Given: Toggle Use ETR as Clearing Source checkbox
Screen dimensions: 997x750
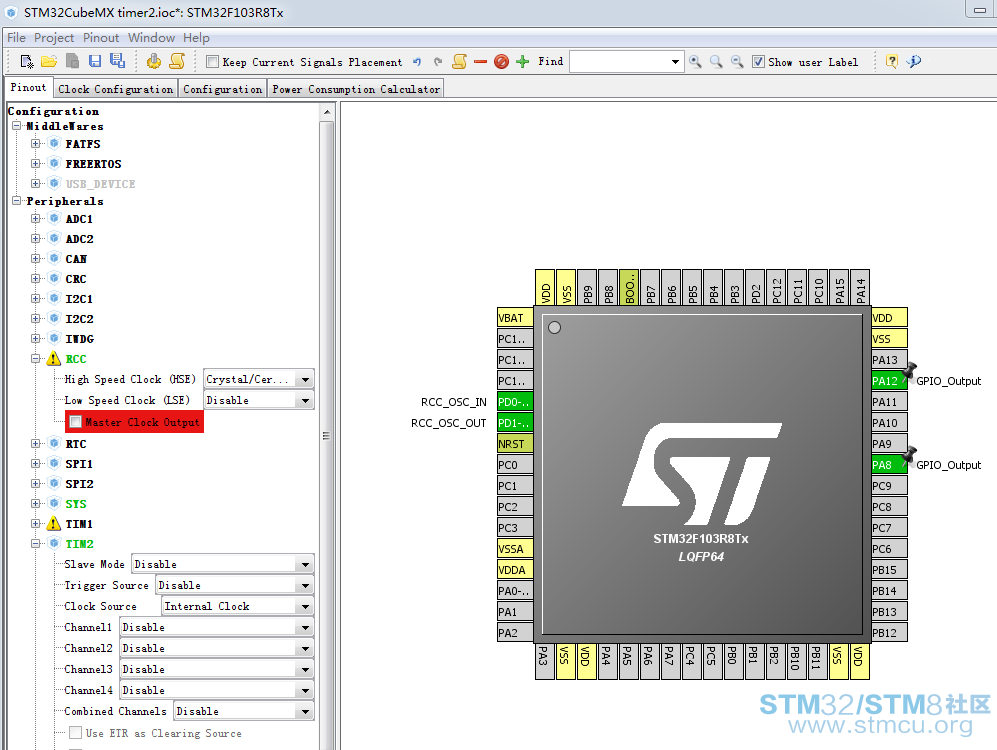Looking at the screenshot, I should (x=75, y=733).
